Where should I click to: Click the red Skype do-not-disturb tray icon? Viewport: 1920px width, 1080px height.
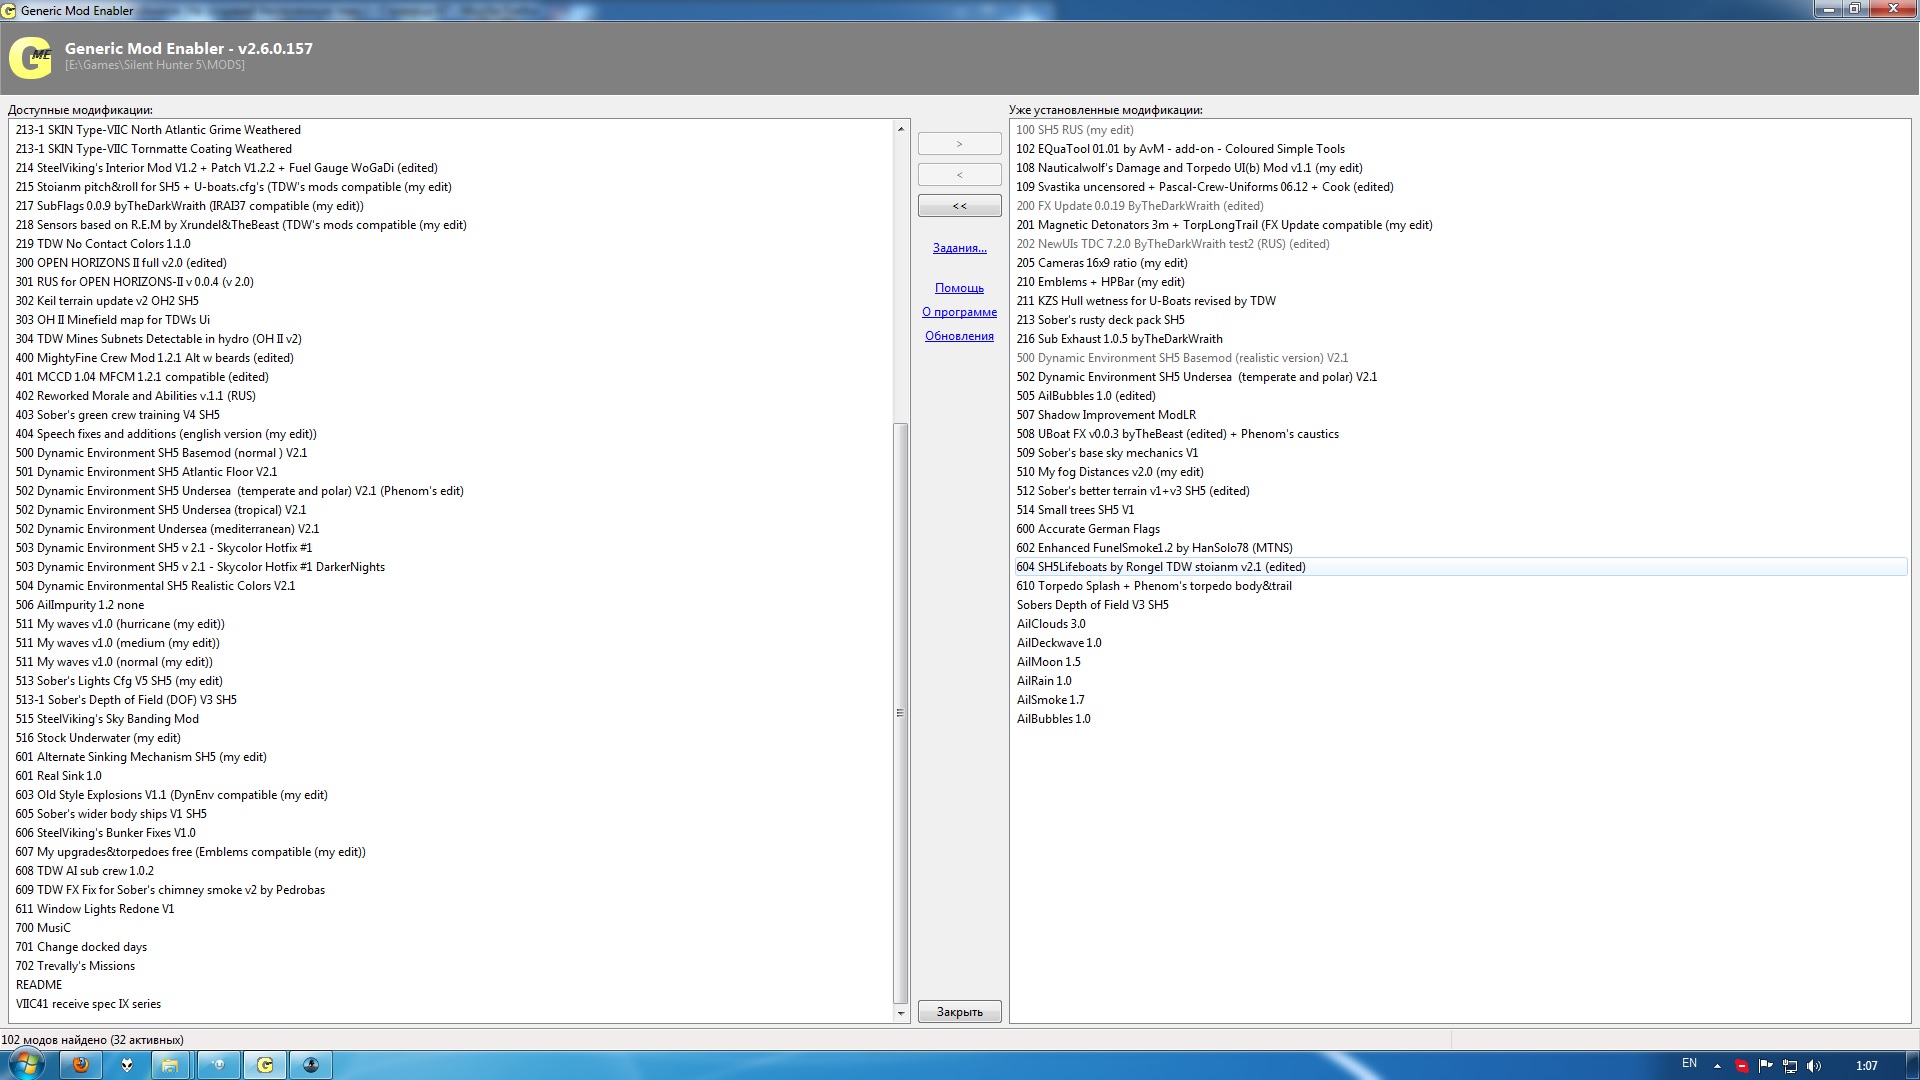tap(1741, 1066)
